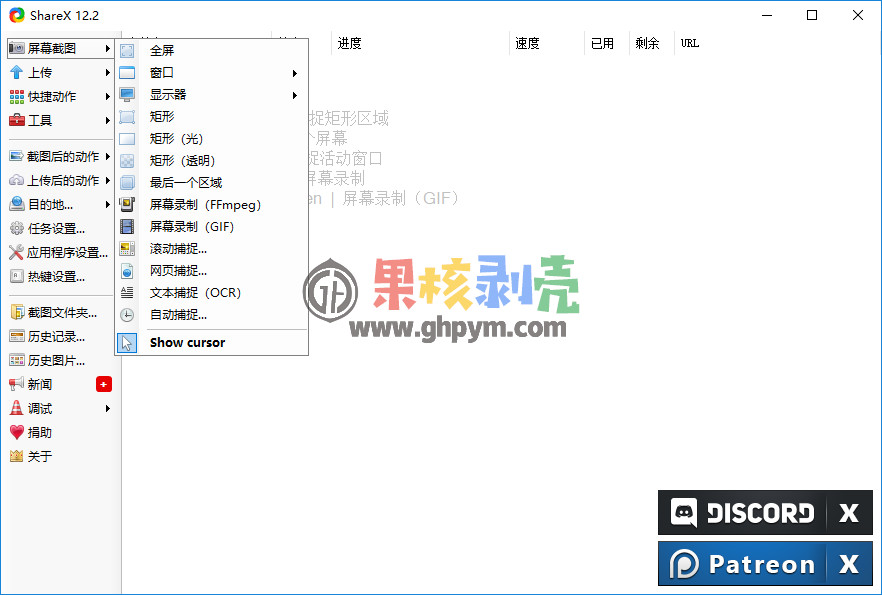
Task: Expand the 显示器 submenu arrow
Action: 295,95
